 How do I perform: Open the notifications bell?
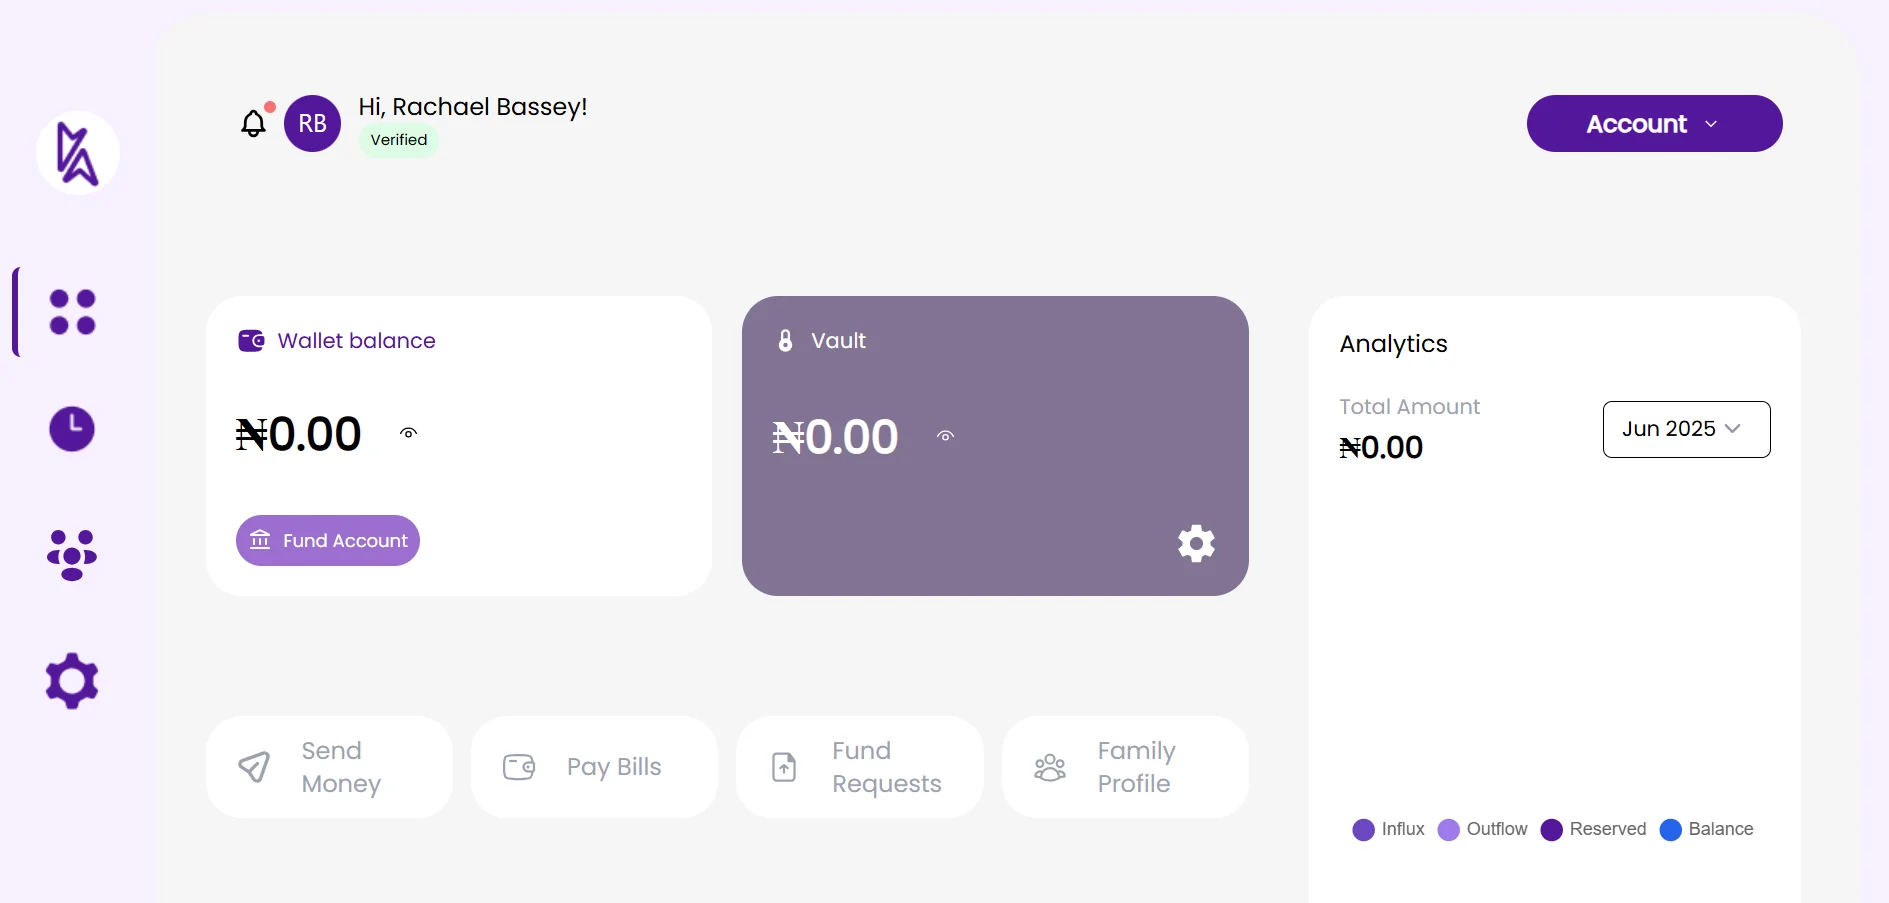coord(254,123)
